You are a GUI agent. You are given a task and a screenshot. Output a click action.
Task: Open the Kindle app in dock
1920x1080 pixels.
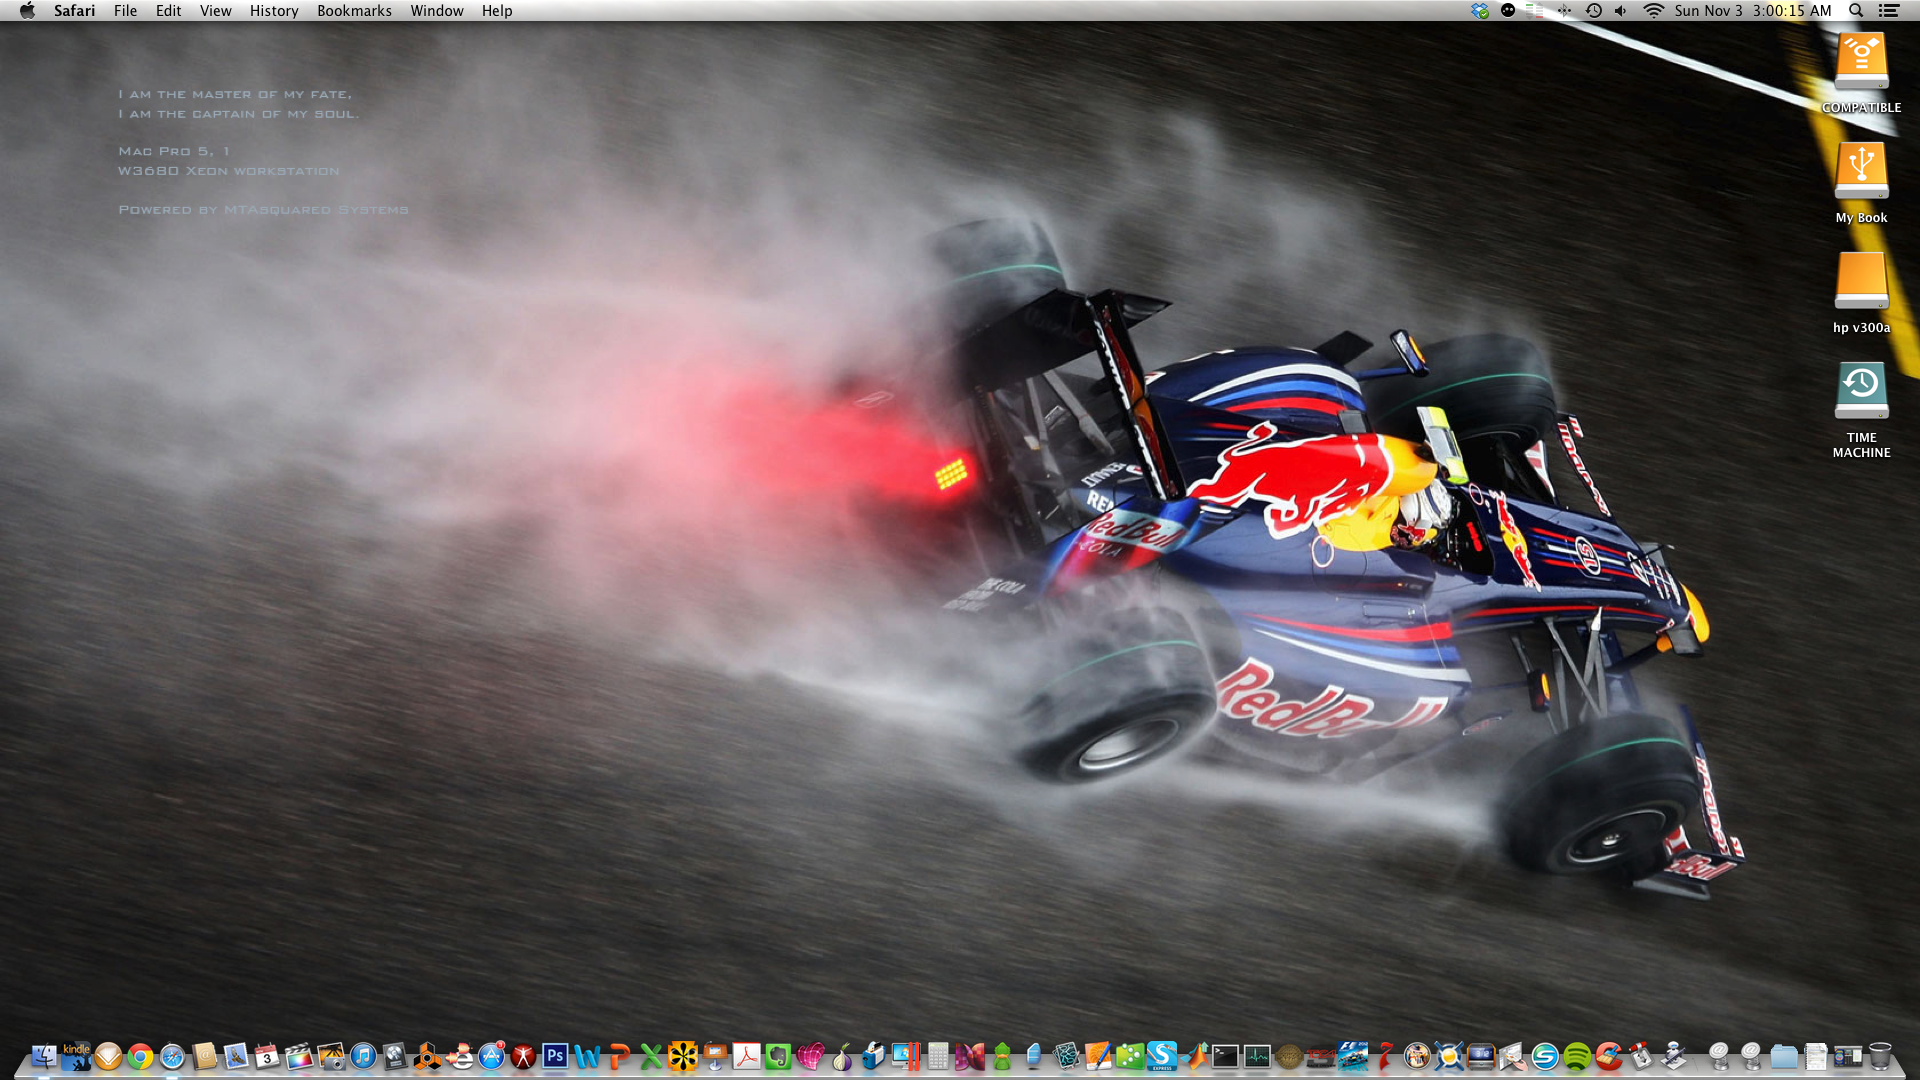pos(76,1056)
